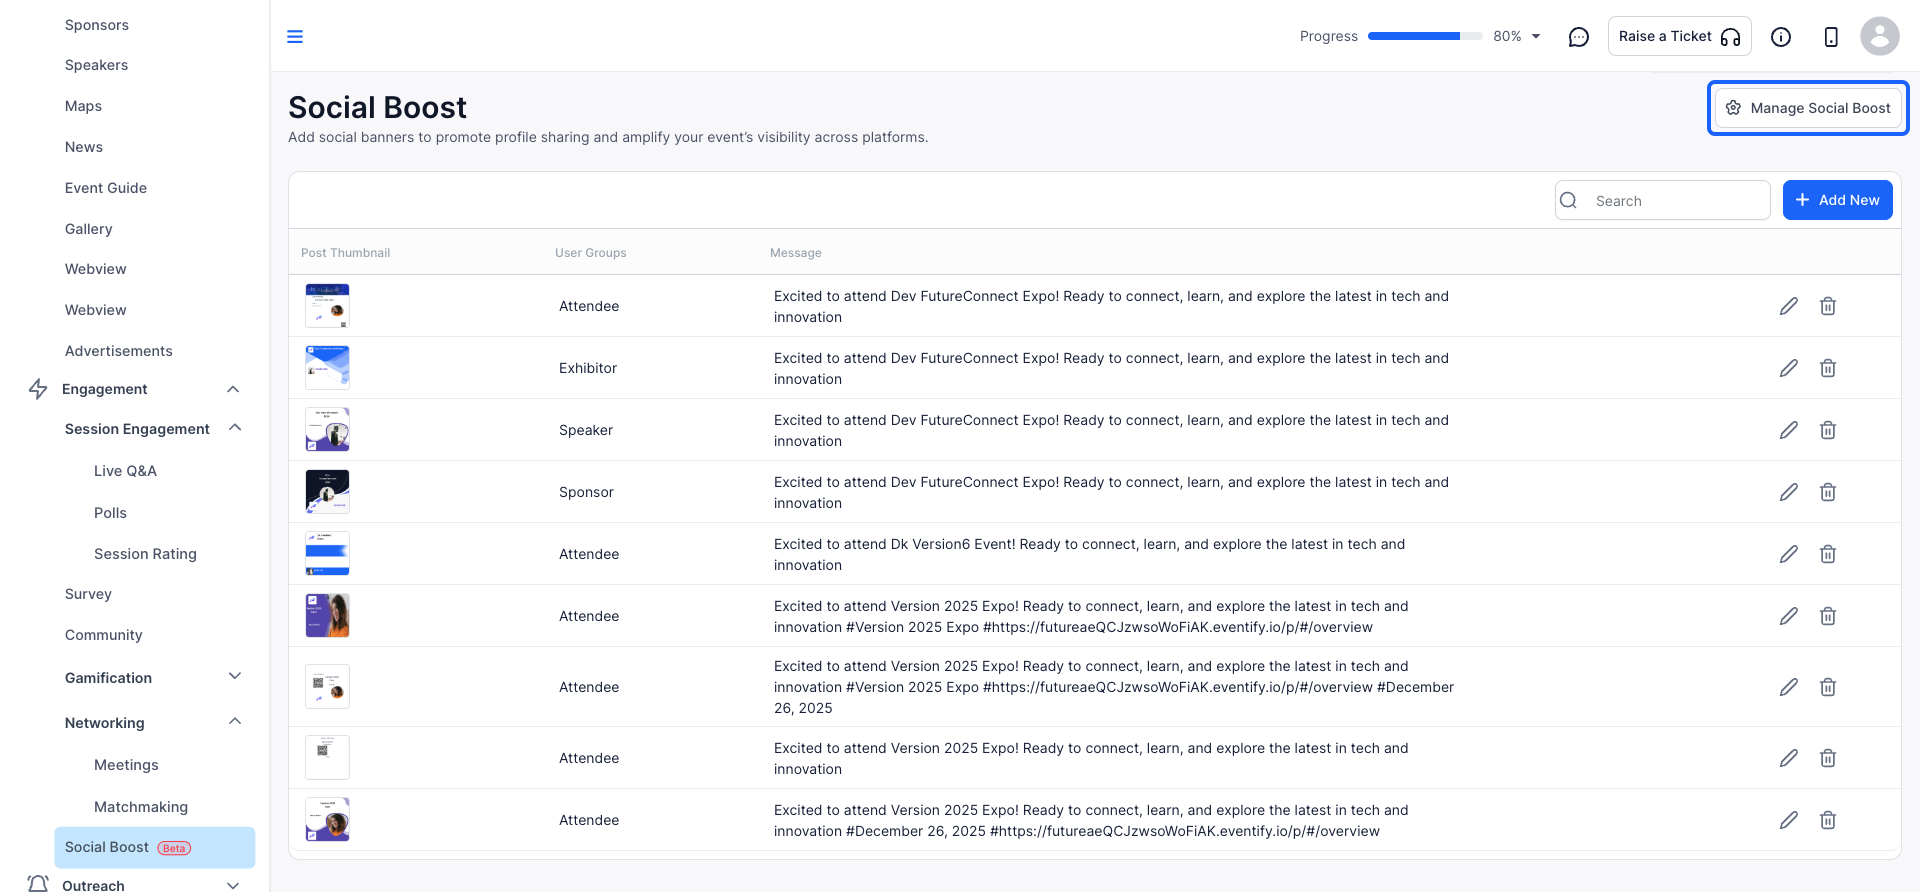The width and height of the screenshot is (1920, 892).
Task: Edit the Dk Version6 Event post
Action: (1789, 554)
